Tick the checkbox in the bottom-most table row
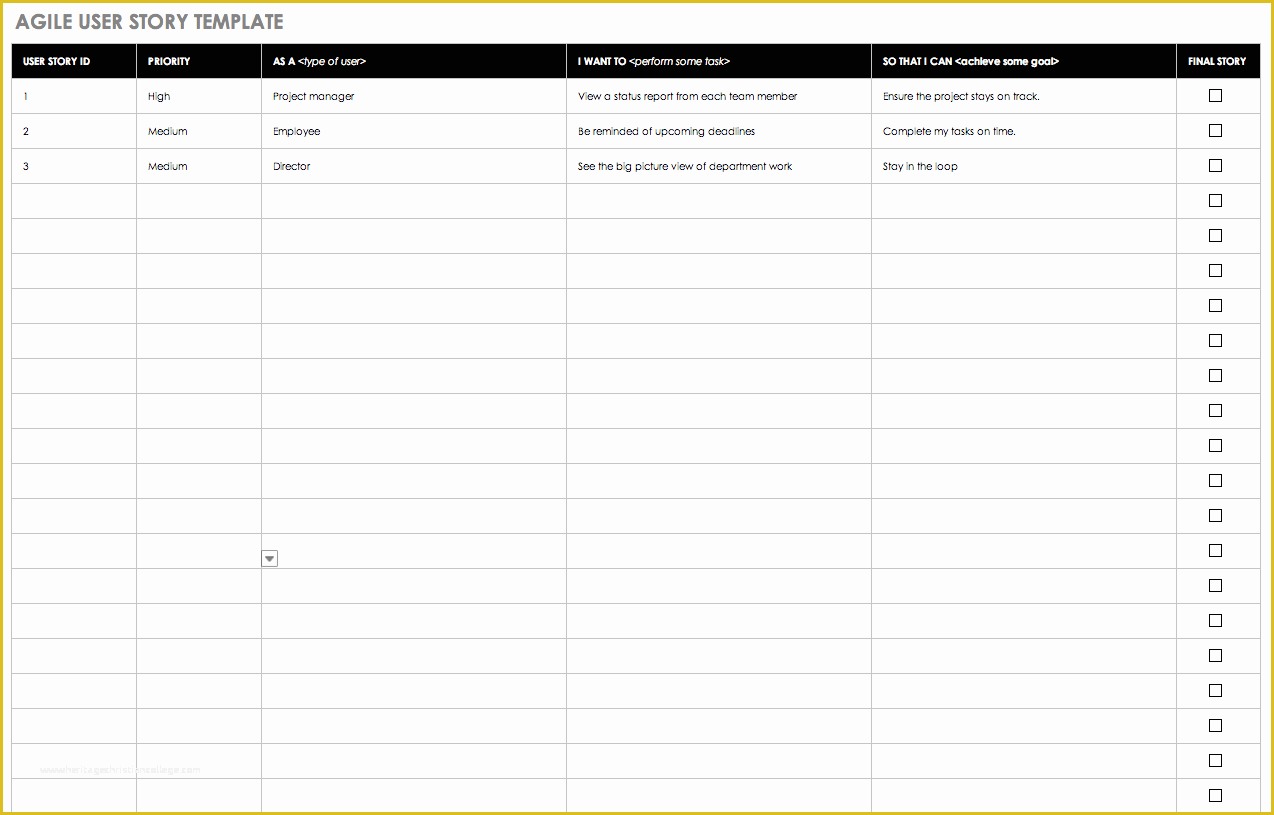 click(1215, 796)
